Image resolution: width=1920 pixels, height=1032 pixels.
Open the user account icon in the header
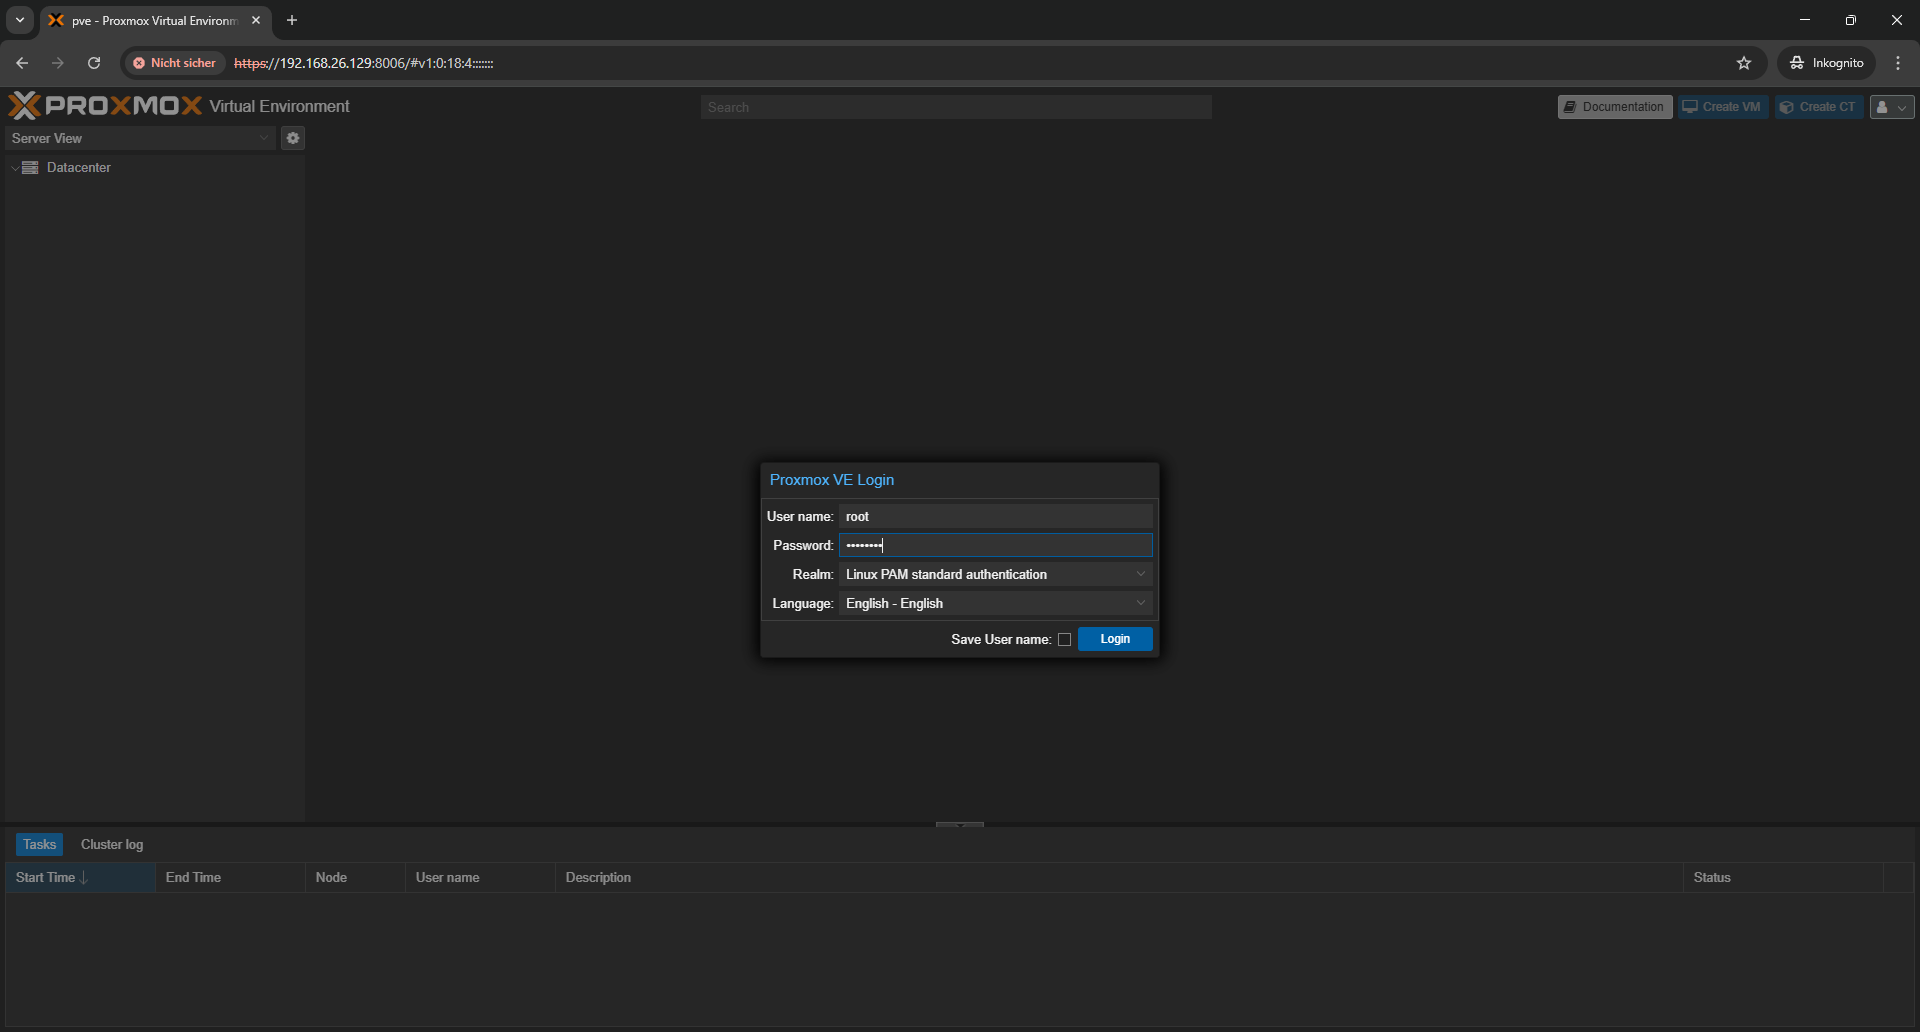(x=1884, y=106)
